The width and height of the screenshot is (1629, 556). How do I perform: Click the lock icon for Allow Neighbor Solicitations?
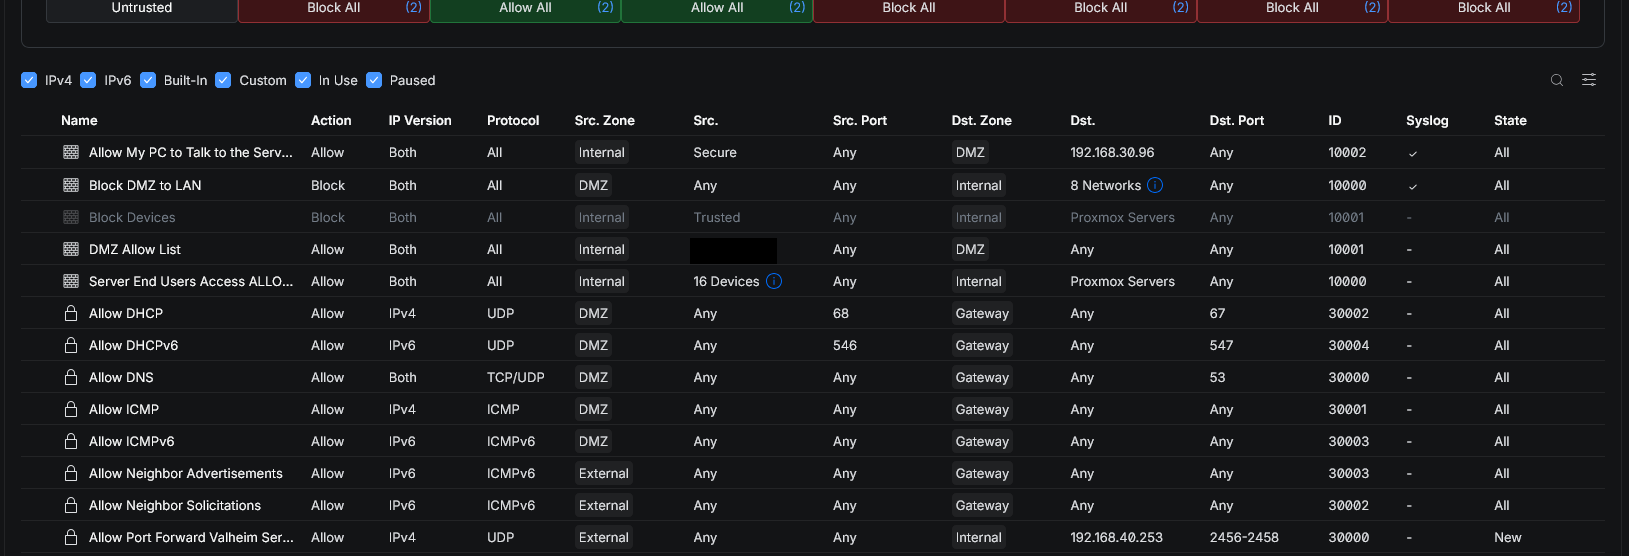[71, 505]
